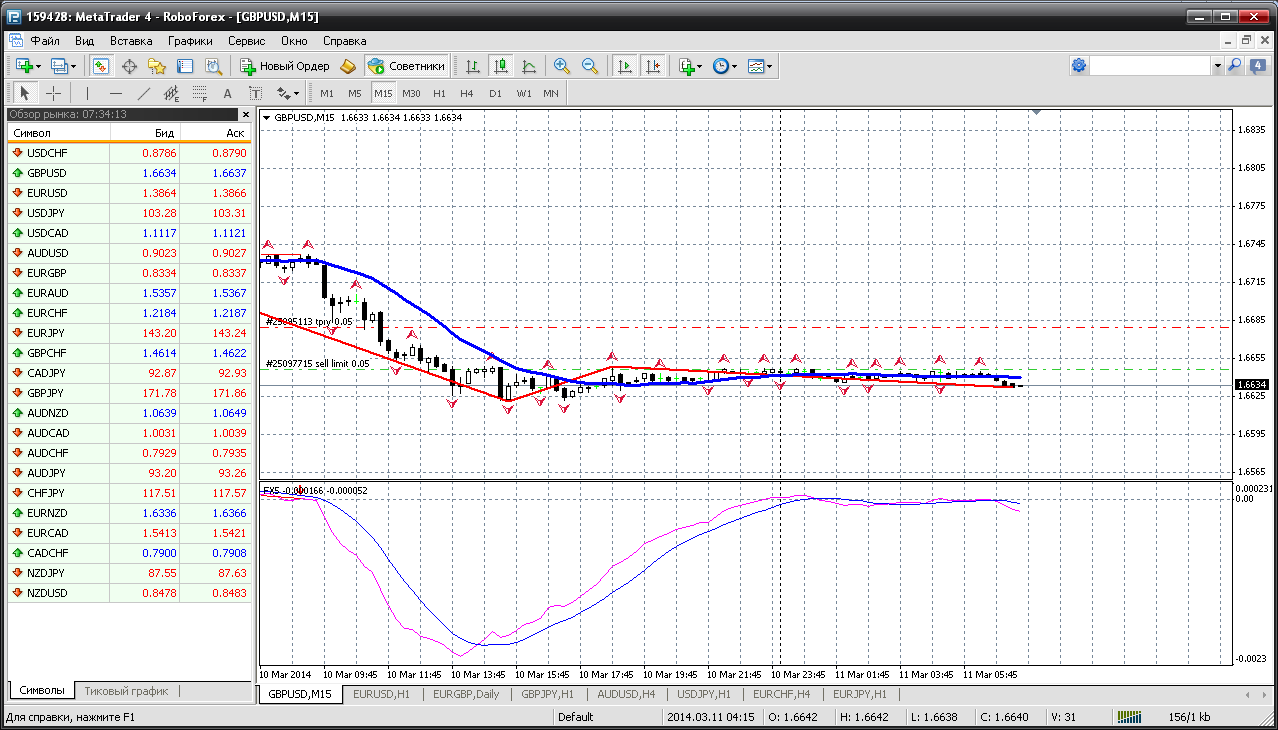Screen dimensions: 1278x730
Task: Click the Новый Ордер button
Action: point(285,66)
